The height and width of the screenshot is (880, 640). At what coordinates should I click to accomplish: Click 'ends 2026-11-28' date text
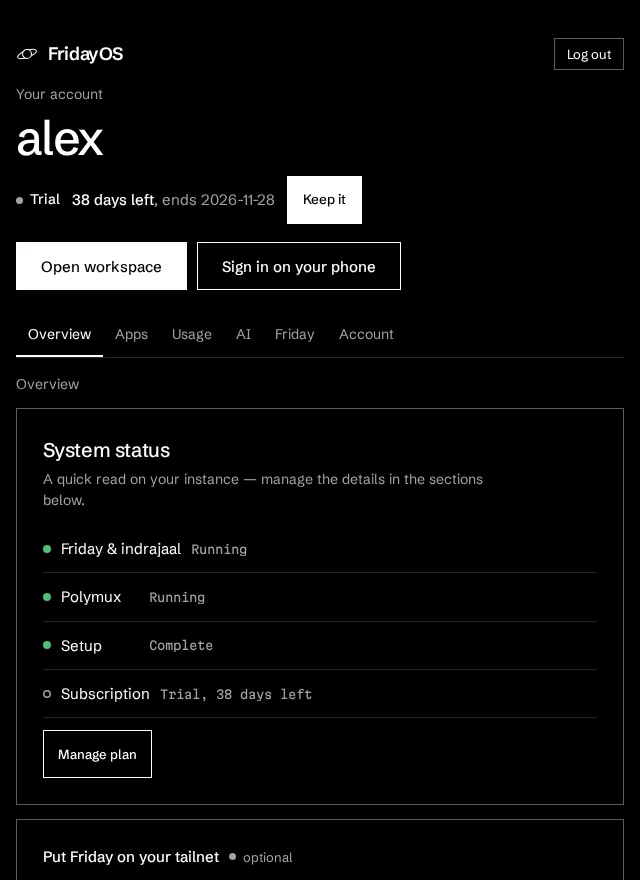(x=218, y=200)
